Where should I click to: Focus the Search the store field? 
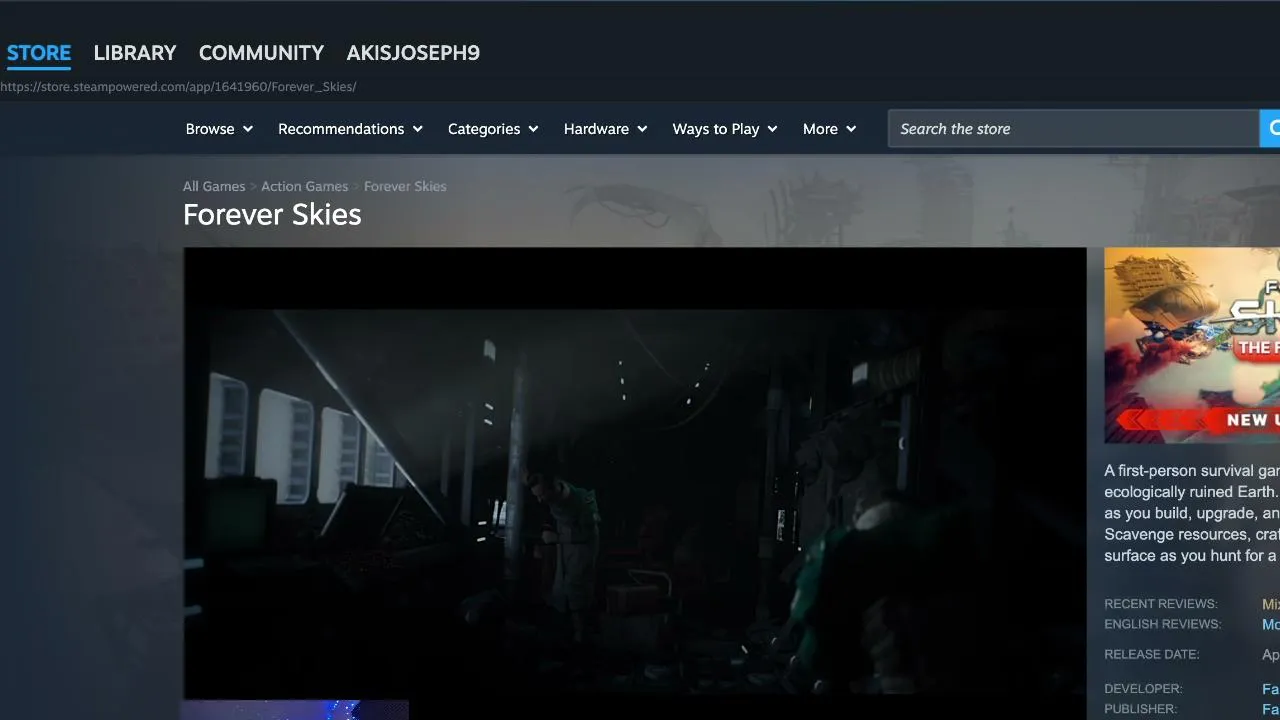click(1074, 129)
